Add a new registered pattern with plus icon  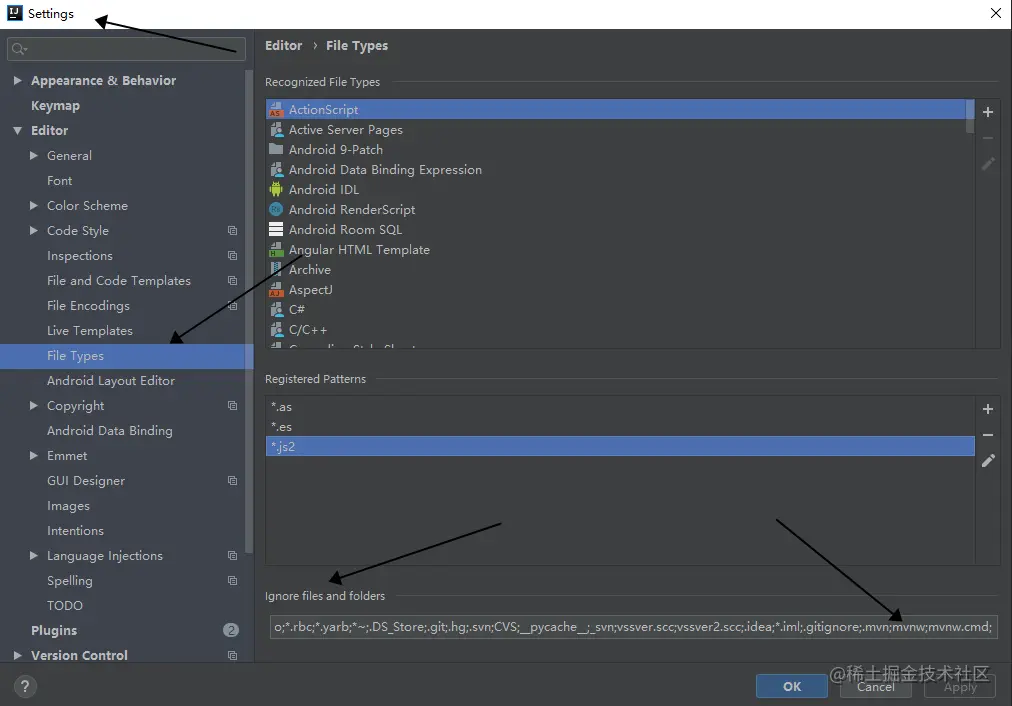(x=987, y=409)
